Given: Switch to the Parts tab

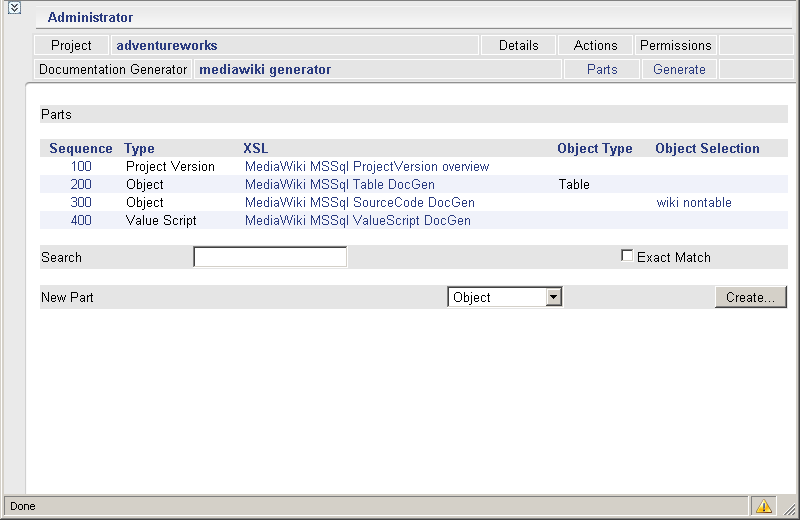Looking at the screenshot, I should (x=602, y=69).
